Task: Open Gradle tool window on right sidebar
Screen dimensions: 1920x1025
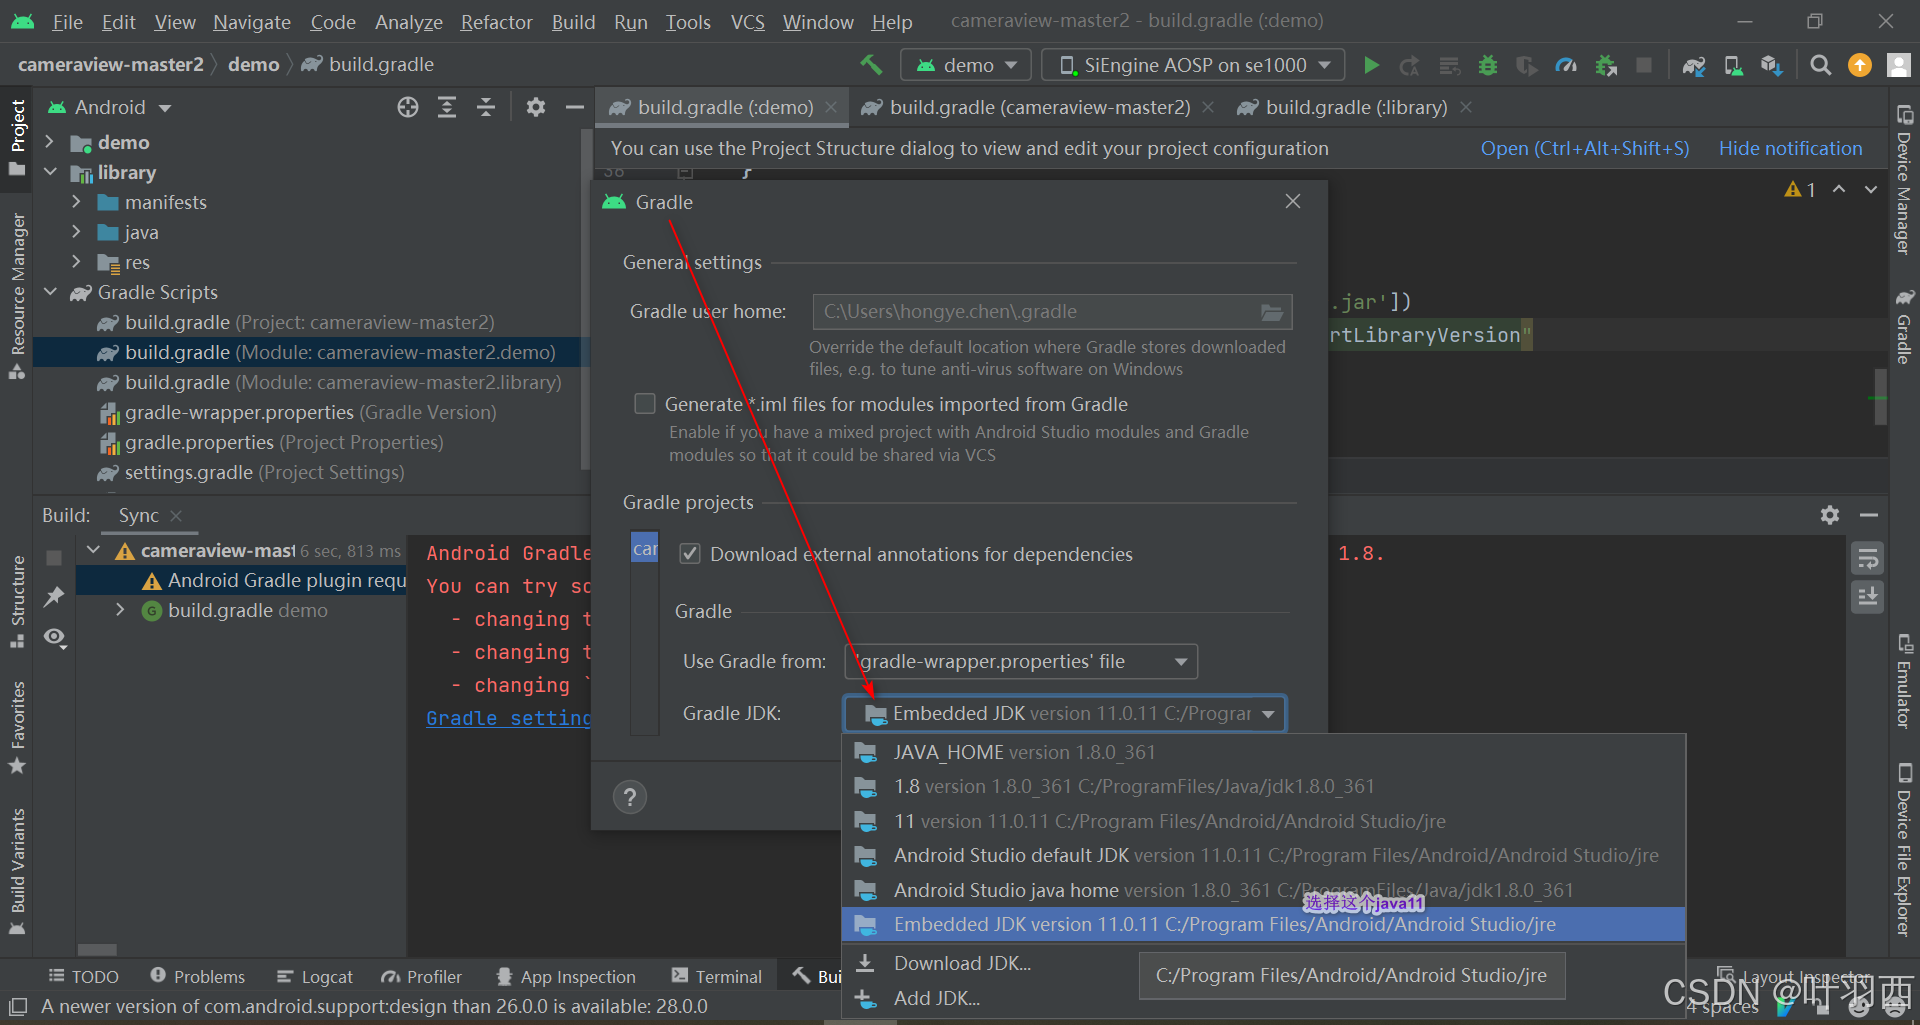Action: coord(1904,327)
